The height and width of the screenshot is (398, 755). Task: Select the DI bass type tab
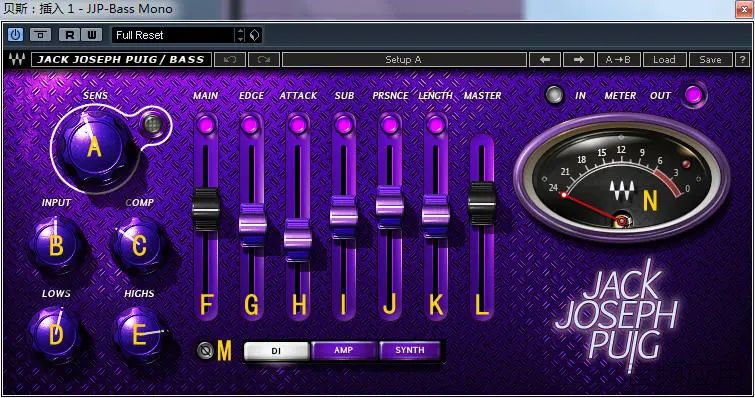tap(276, 351)
